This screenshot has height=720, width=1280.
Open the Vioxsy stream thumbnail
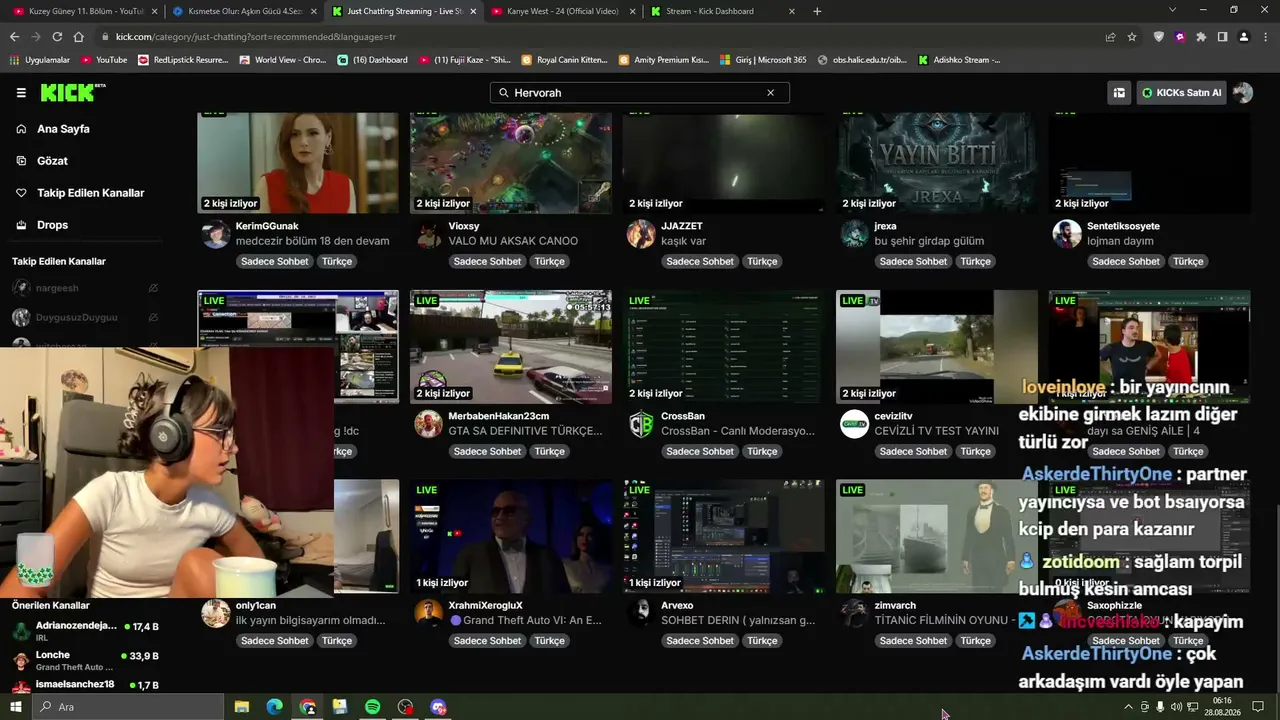(511, 163)
